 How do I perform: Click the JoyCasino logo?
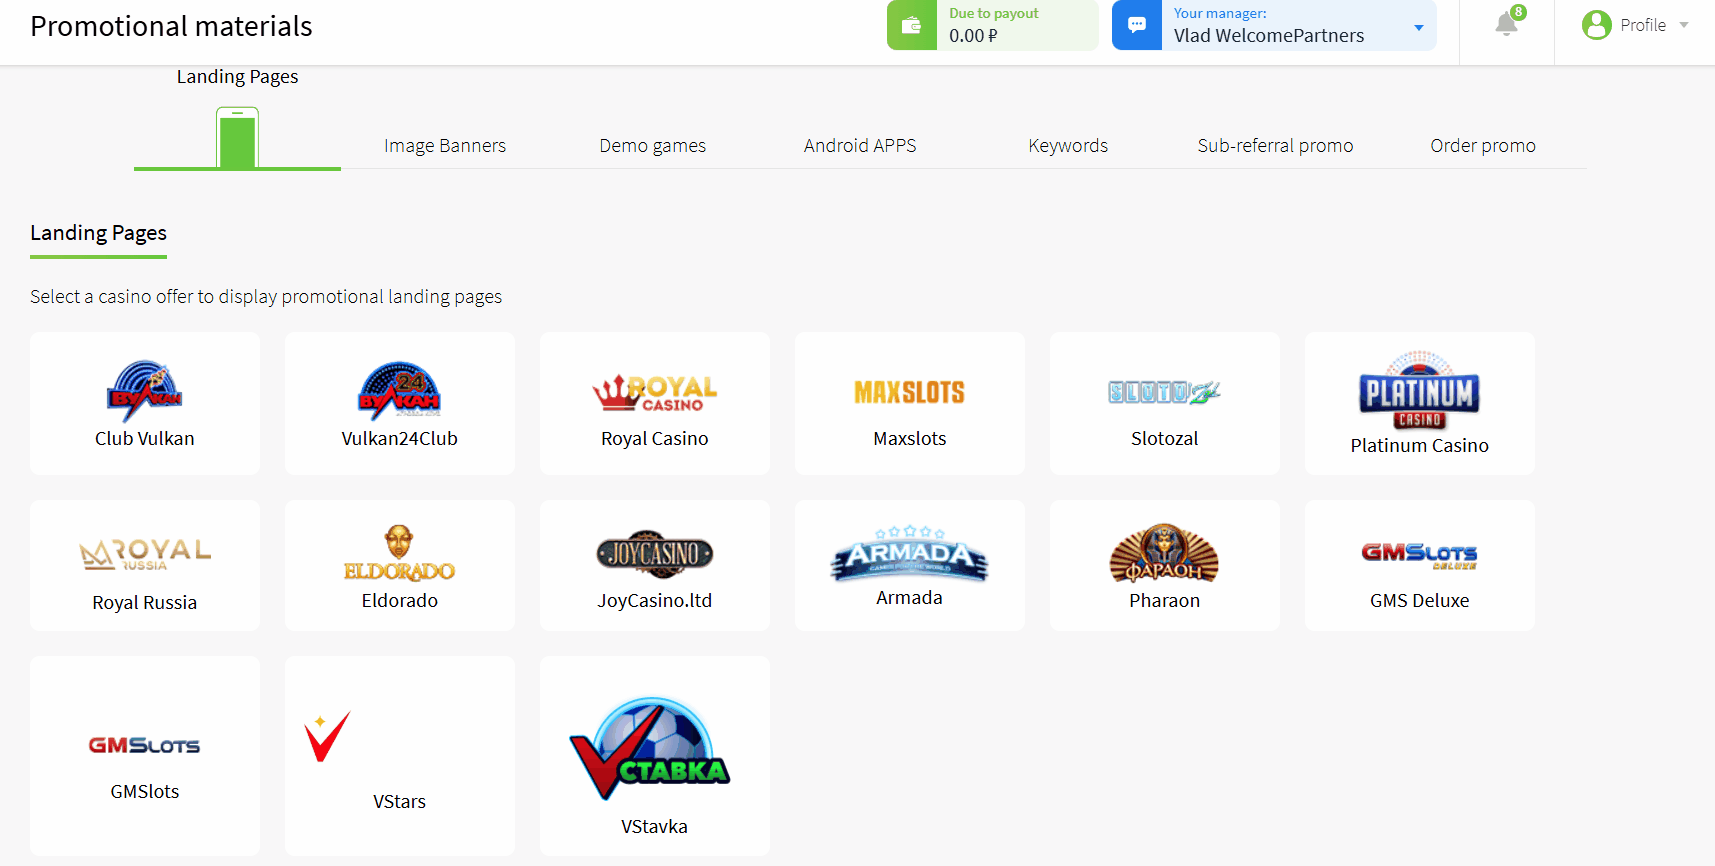click(655, 553)
